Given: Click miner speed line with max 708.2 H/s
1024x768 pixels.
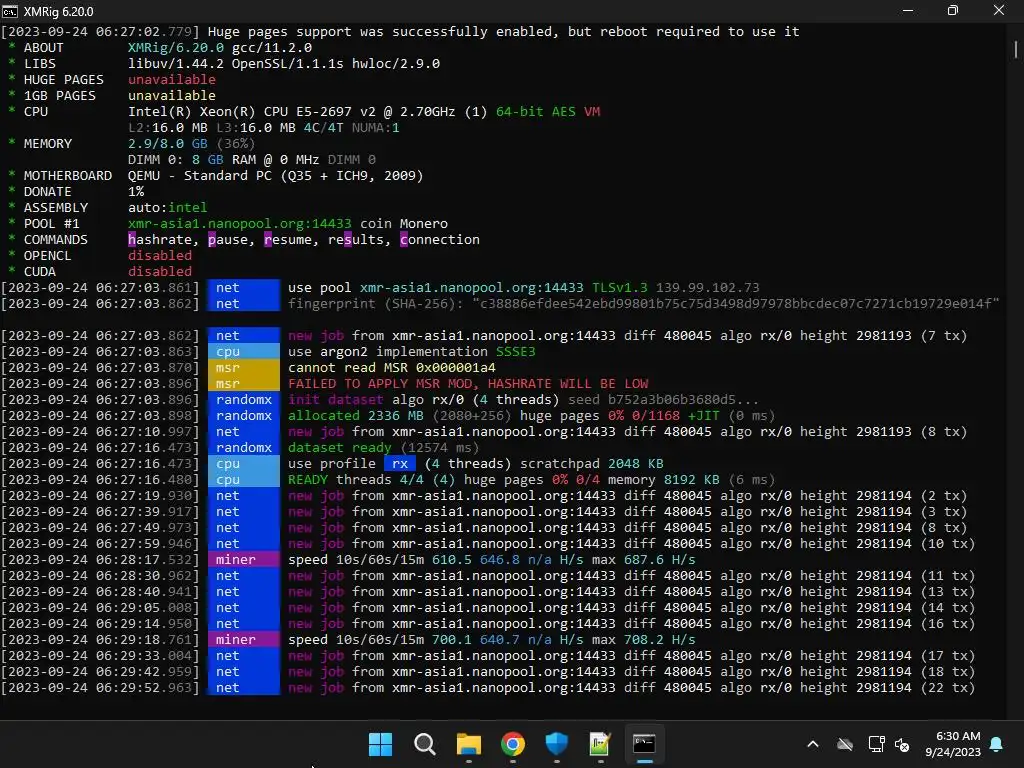Looking at the screenshot, I should tap(492, 639).
